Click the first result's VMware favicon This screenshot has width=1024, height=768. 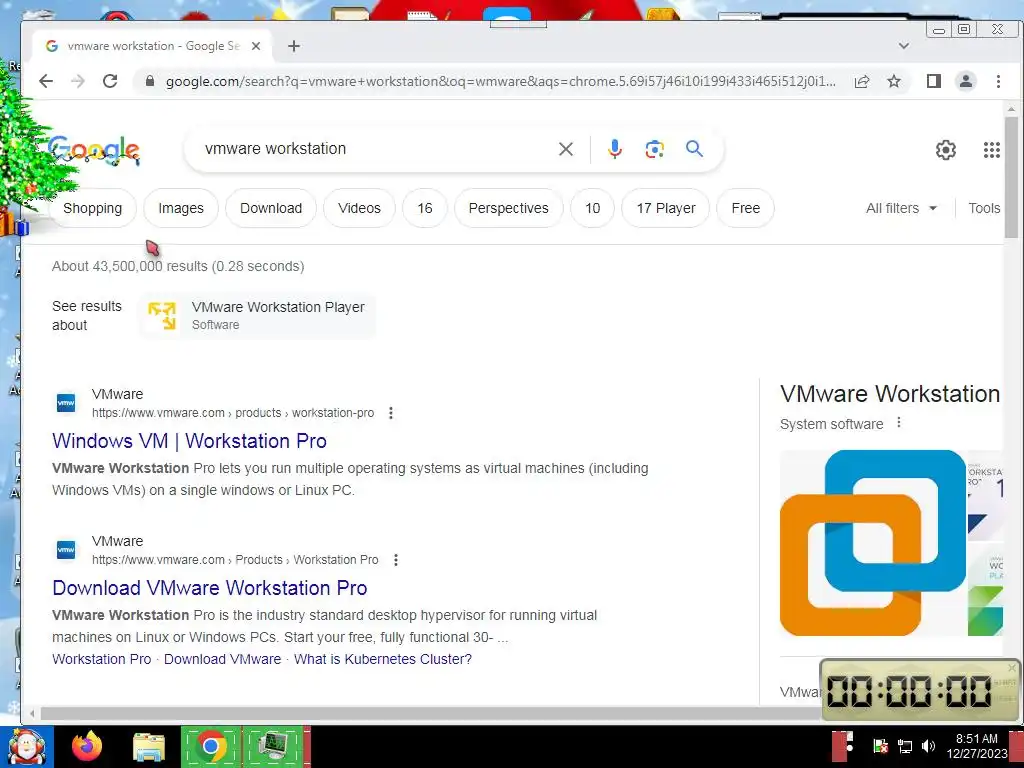[66, 403]
